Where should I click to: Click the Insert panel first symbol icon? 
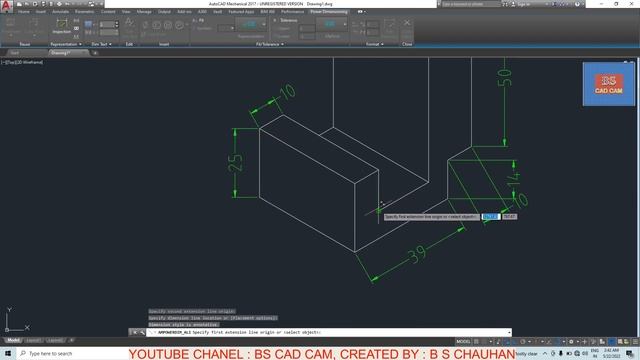click(145, 25)
